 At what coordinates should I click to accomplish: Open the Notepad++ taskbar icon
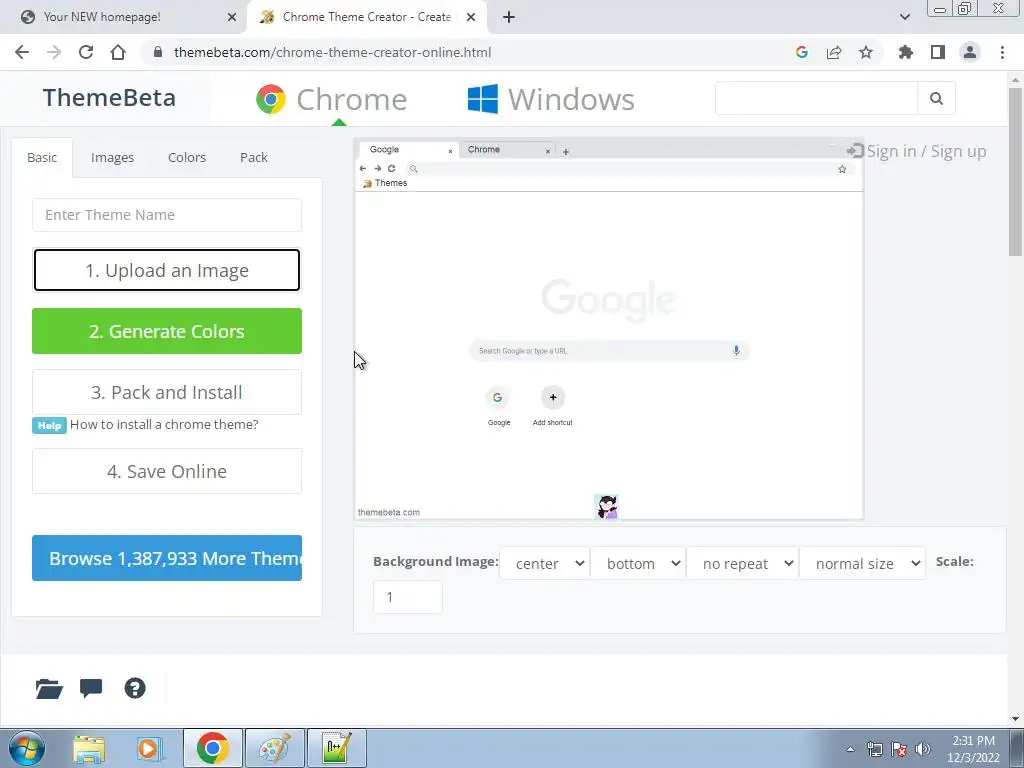click(x=336, y=749)
